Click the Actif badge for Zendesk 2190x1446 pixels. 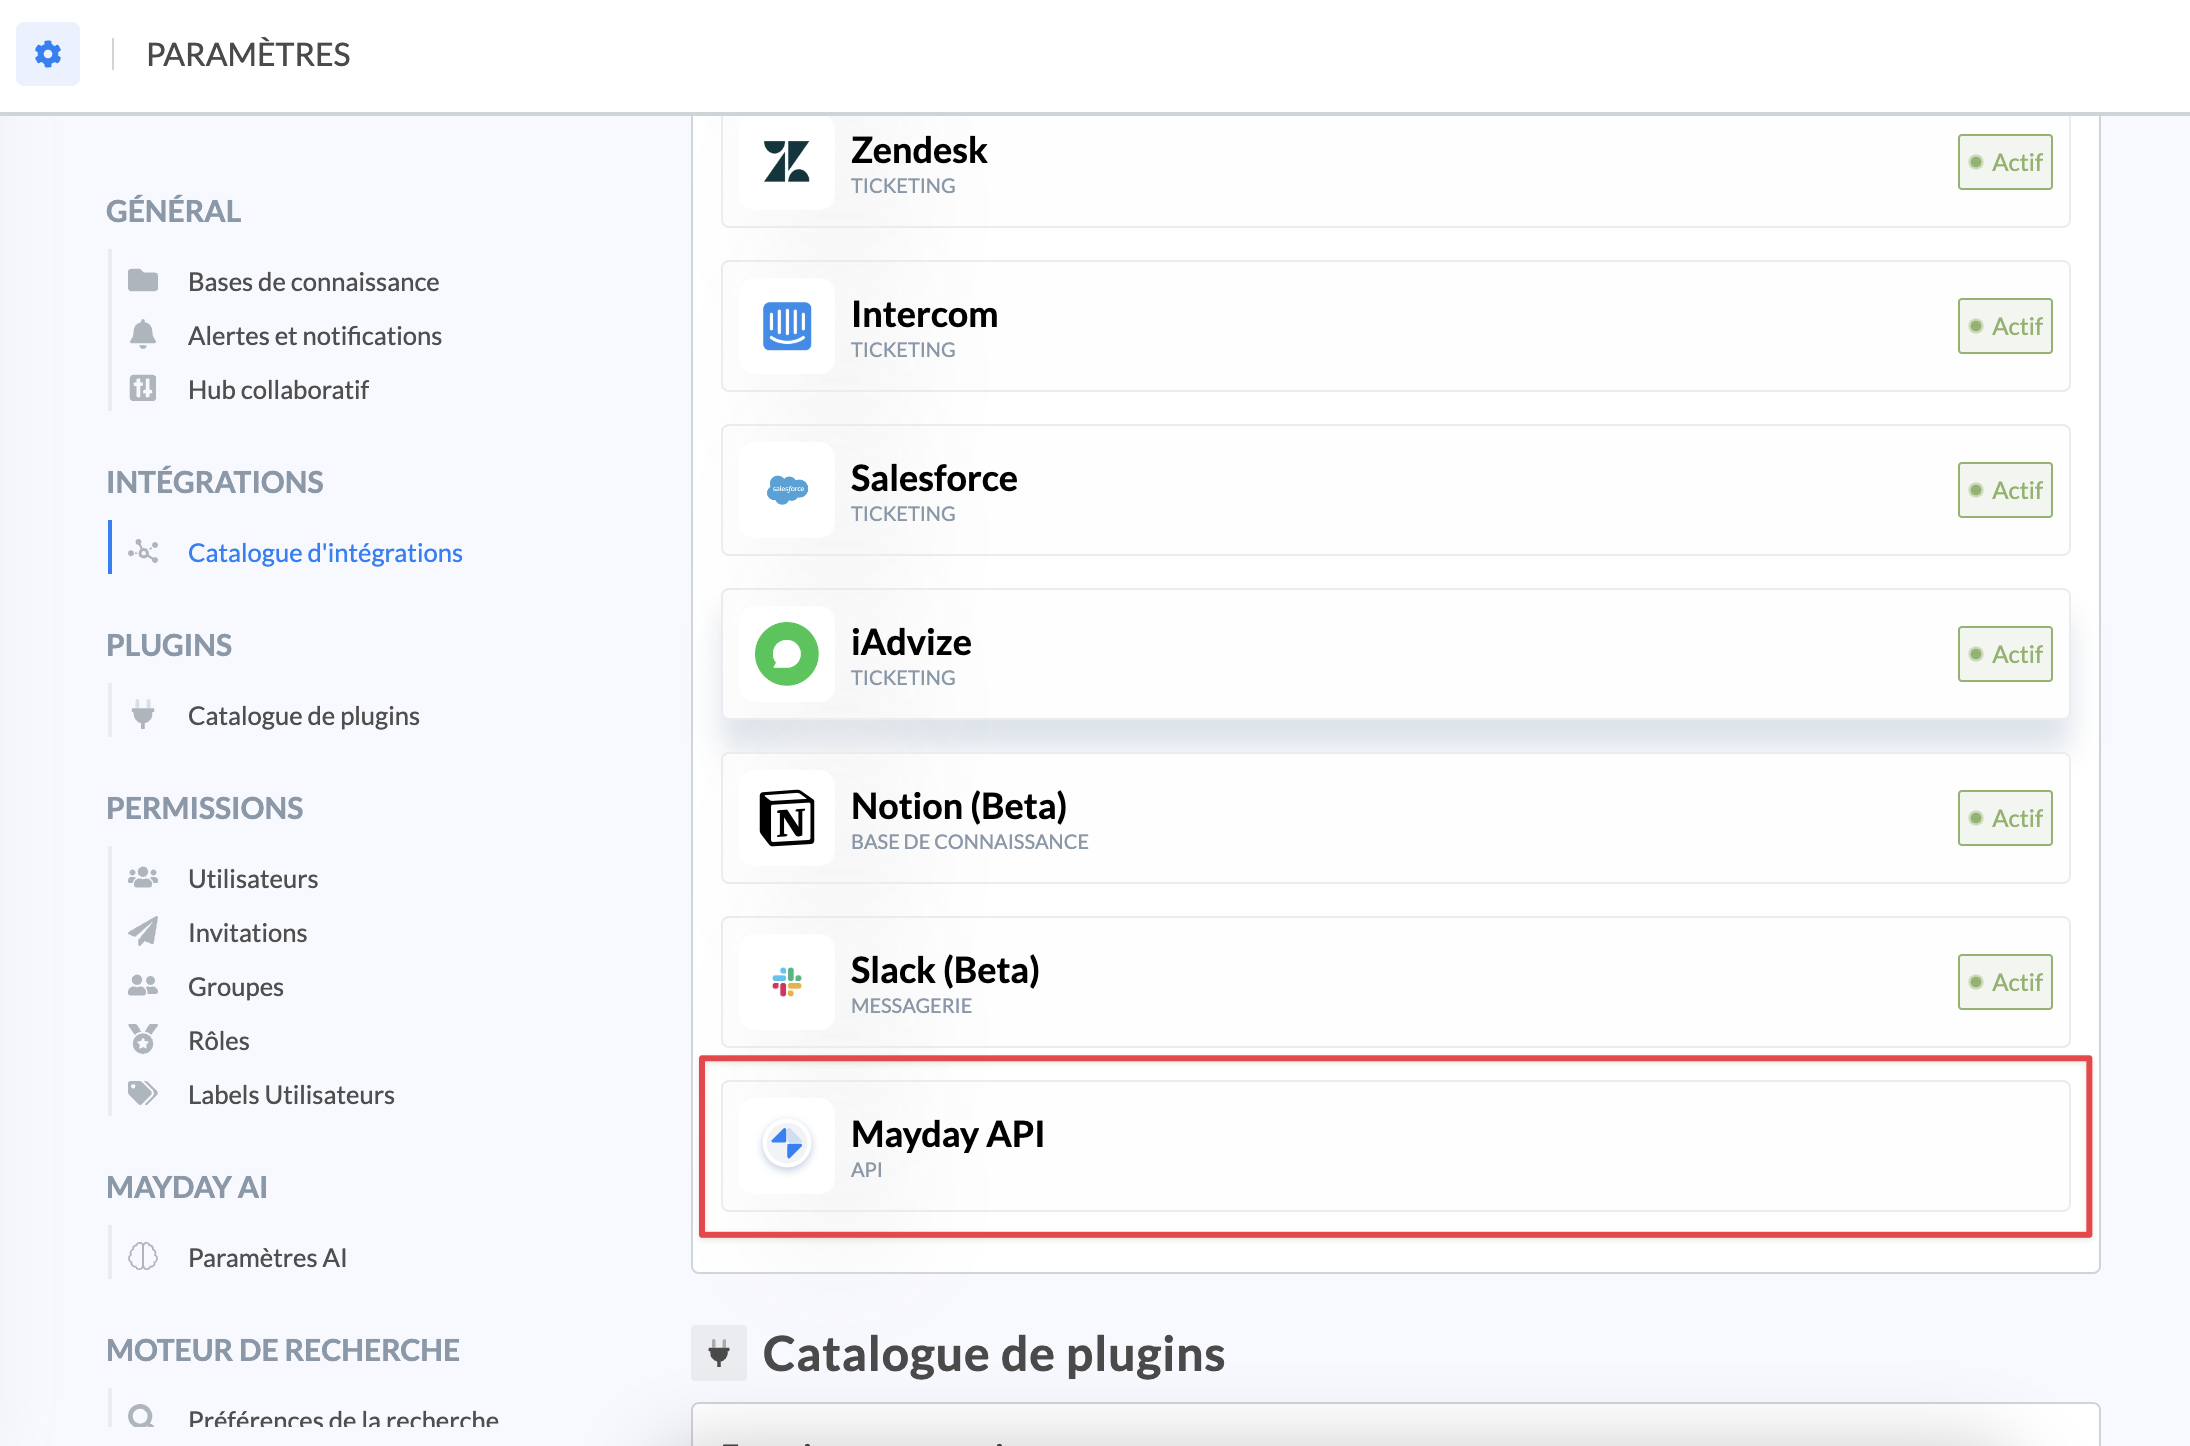coord(2005,162)
